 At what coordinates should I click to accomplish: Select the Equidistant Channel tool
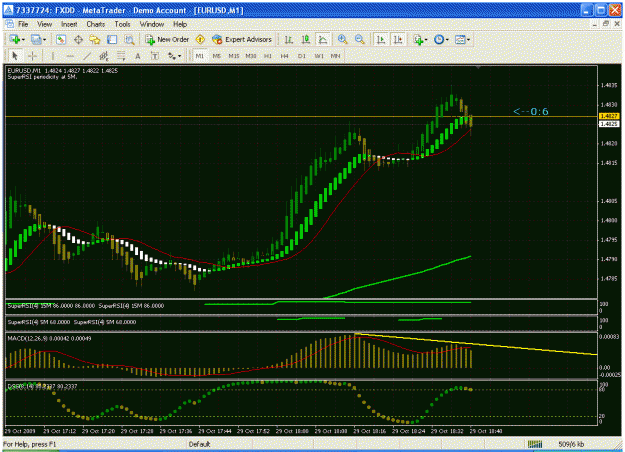tap(104, 56)
